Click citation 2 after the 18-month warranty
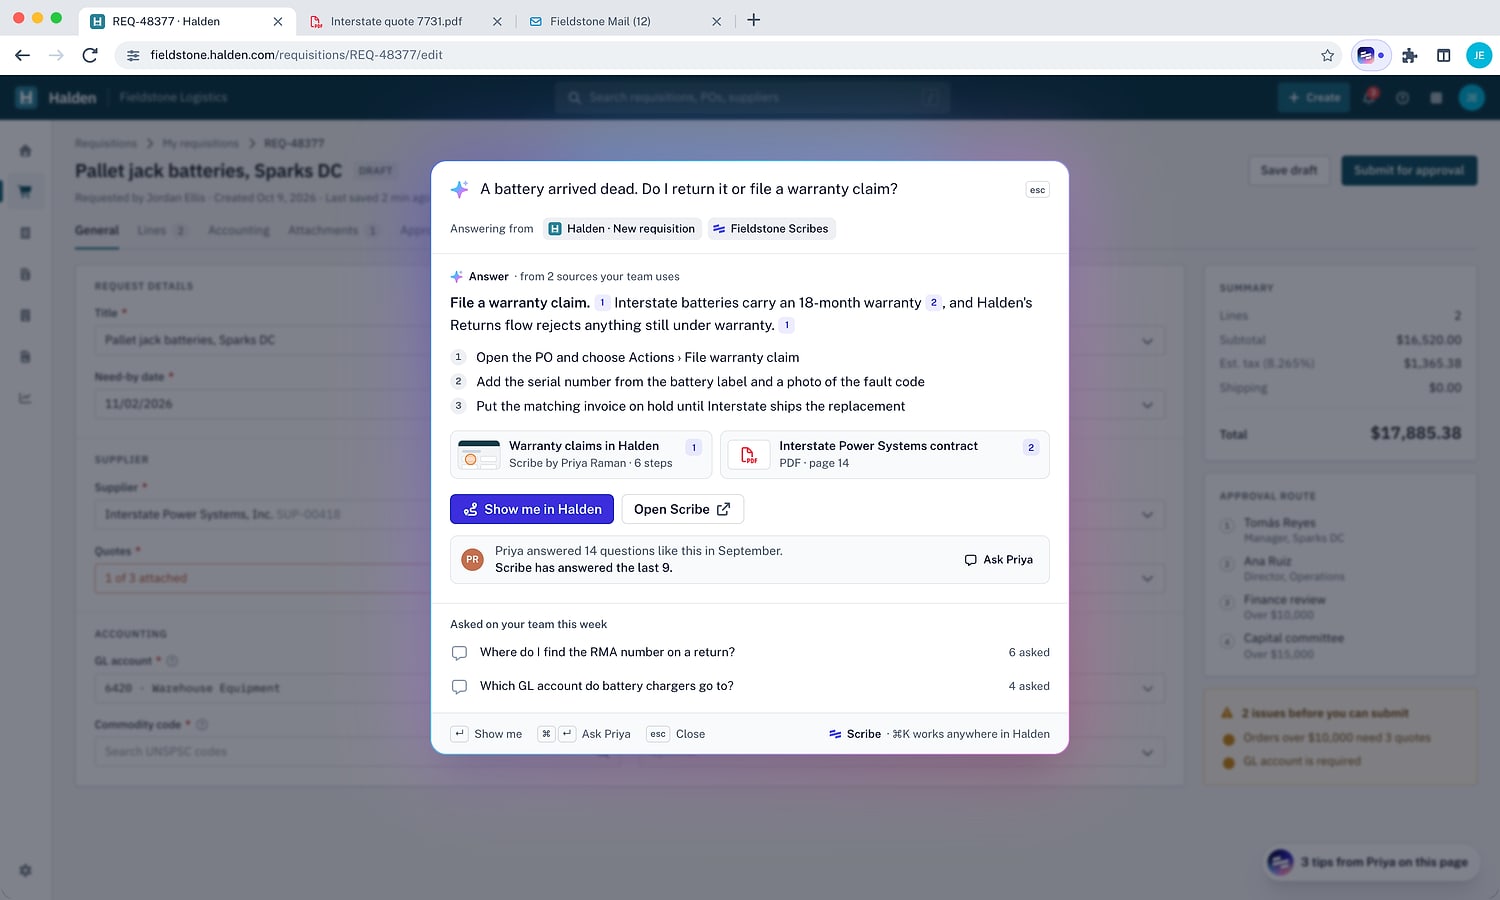The image size is (1500, 900). click(933, 303)
